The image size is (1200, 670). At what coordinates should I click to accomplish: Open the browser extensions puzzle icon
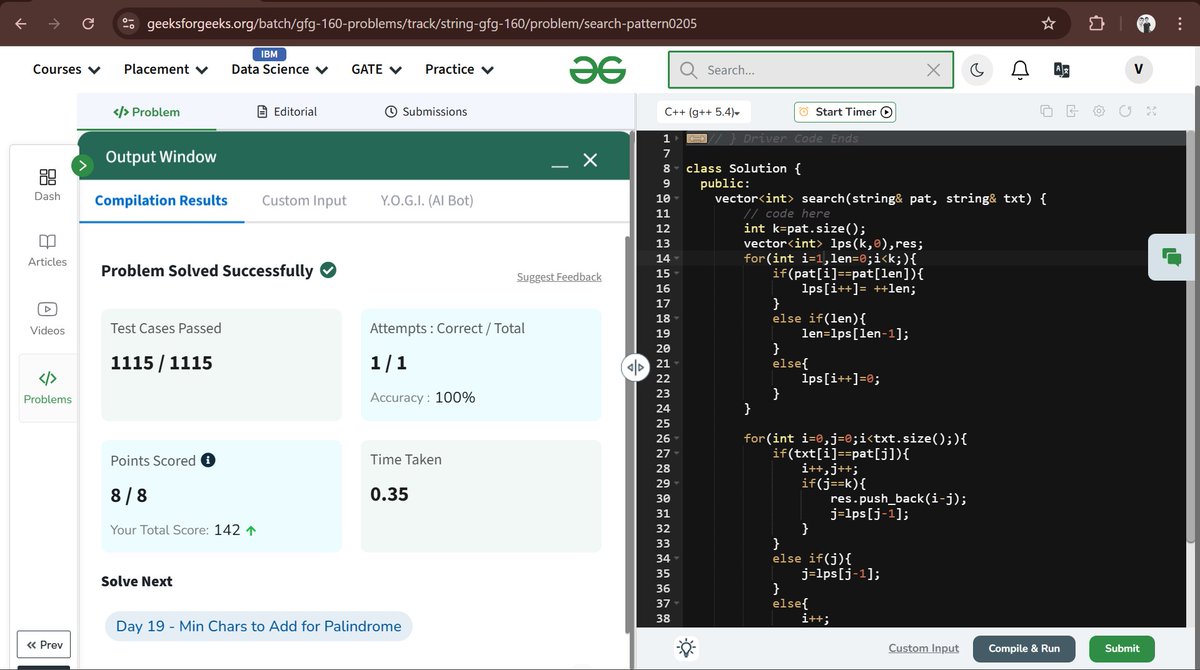1096,23
